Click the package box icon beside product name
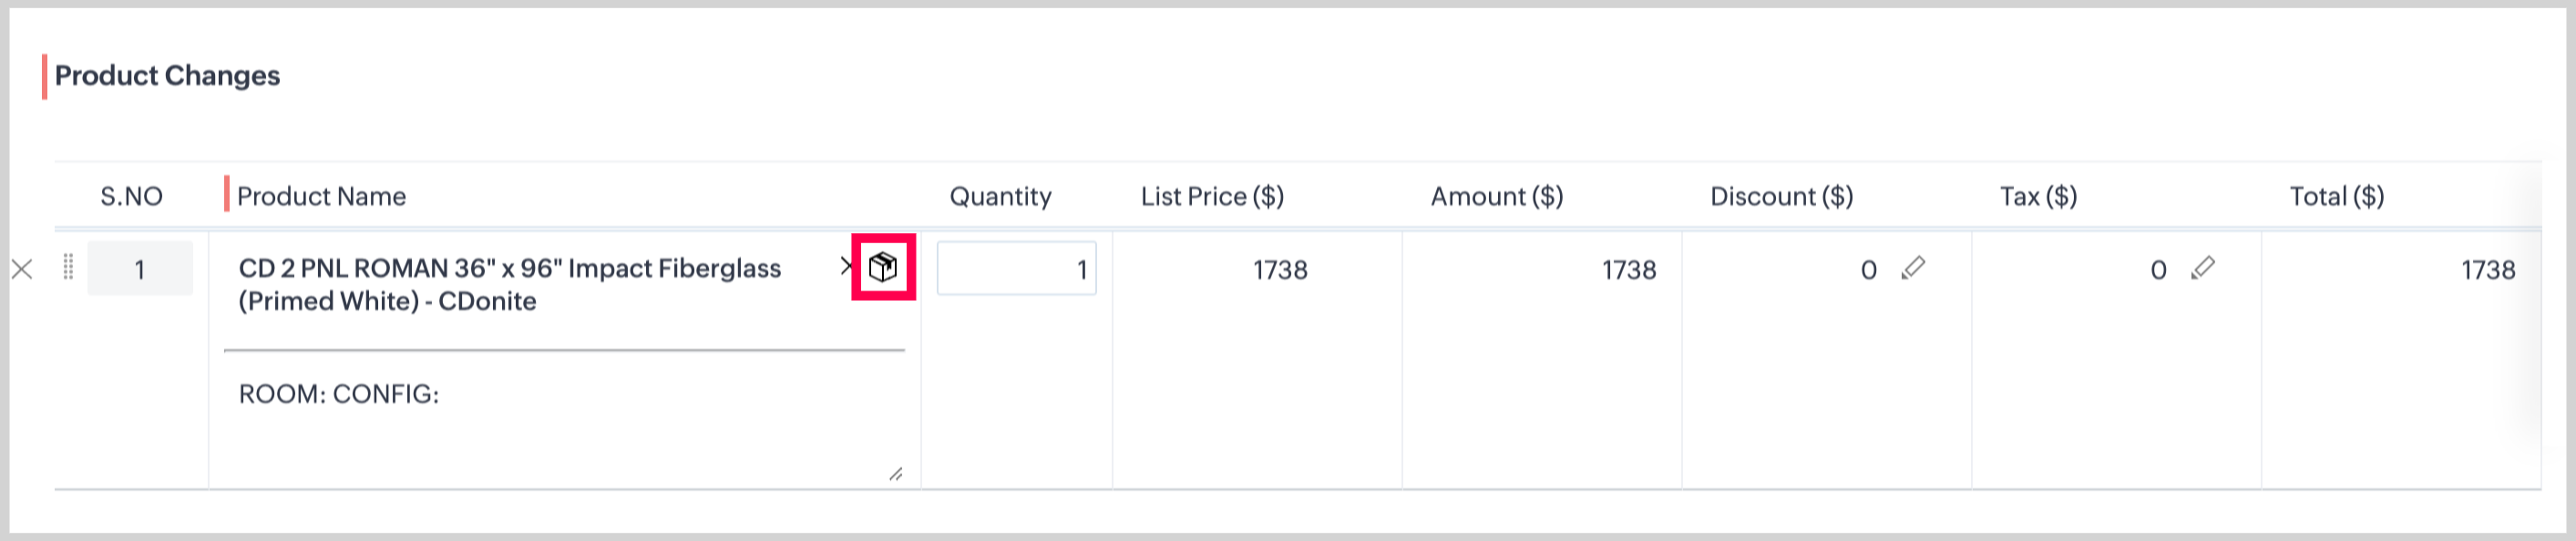 tap(883, 267)
